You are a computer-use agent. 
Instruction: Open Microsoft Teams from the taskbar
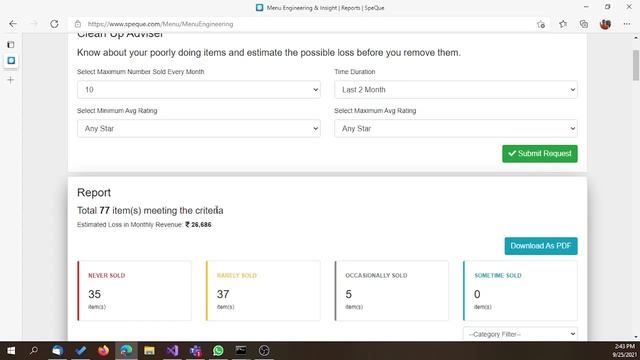[x=196, y=351]
